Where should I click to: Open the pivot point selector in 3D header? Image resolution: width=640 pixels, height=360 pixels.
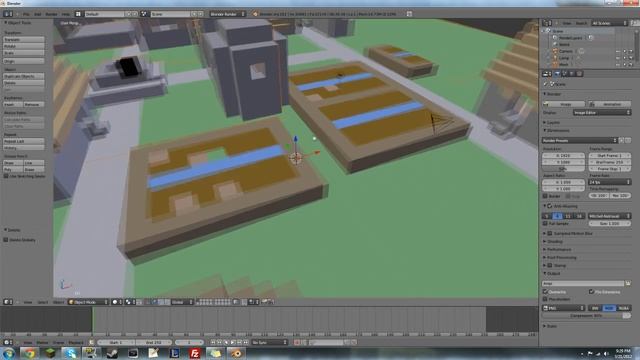tap(130, 302)
